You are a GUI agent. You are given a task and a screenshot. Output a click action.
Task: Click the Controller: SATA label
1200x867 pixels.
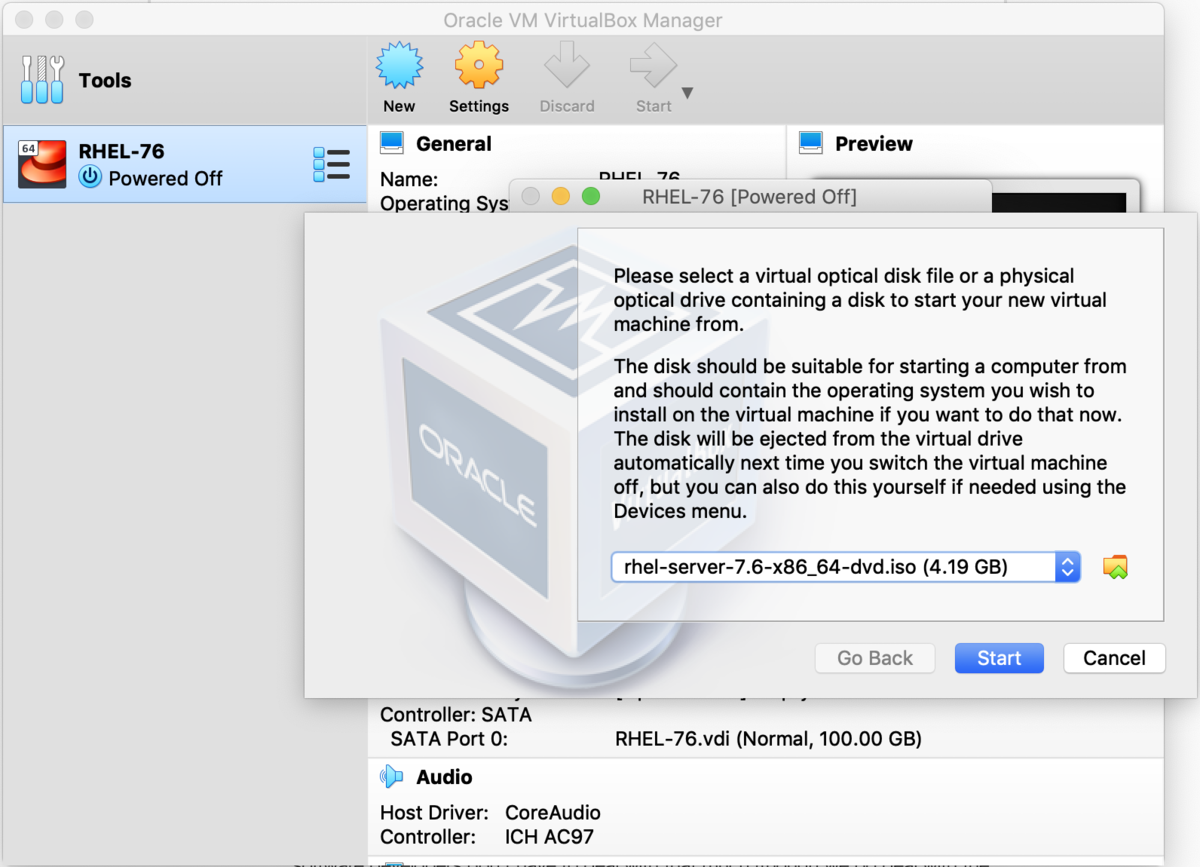[456, 715]
